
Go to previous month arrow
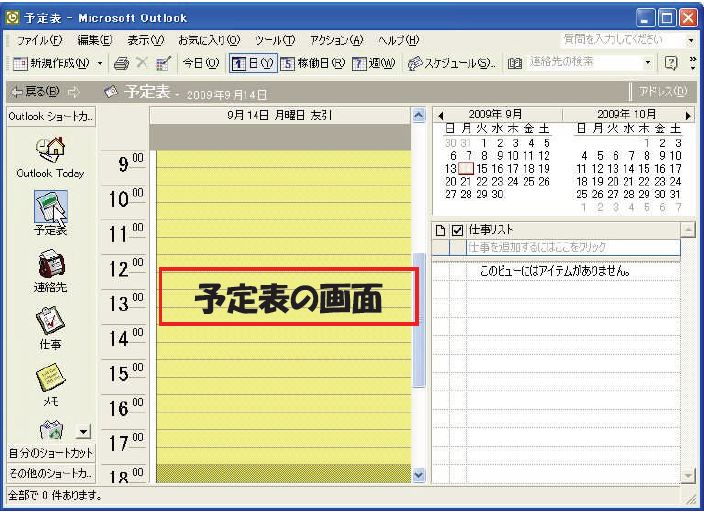441,115
